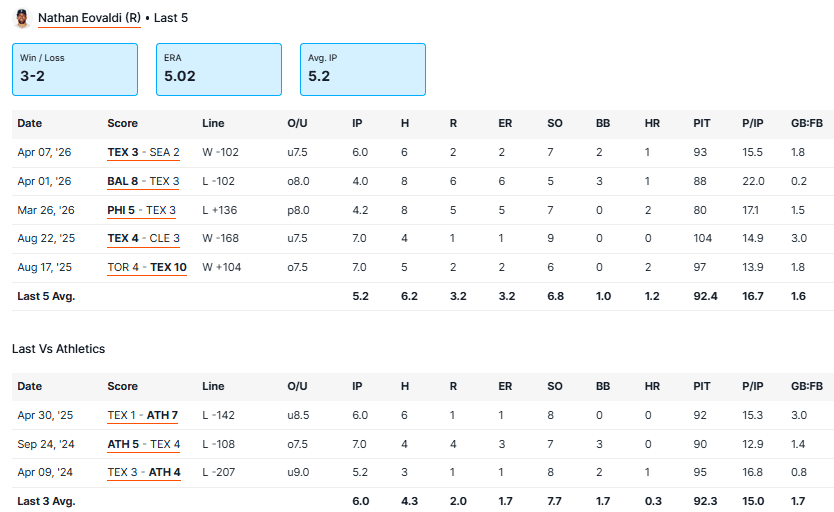The width and height of the screenshot is (834, 512).
Task: Click the Last Vs Athletics section heading
Action: [x=58, y=348]
